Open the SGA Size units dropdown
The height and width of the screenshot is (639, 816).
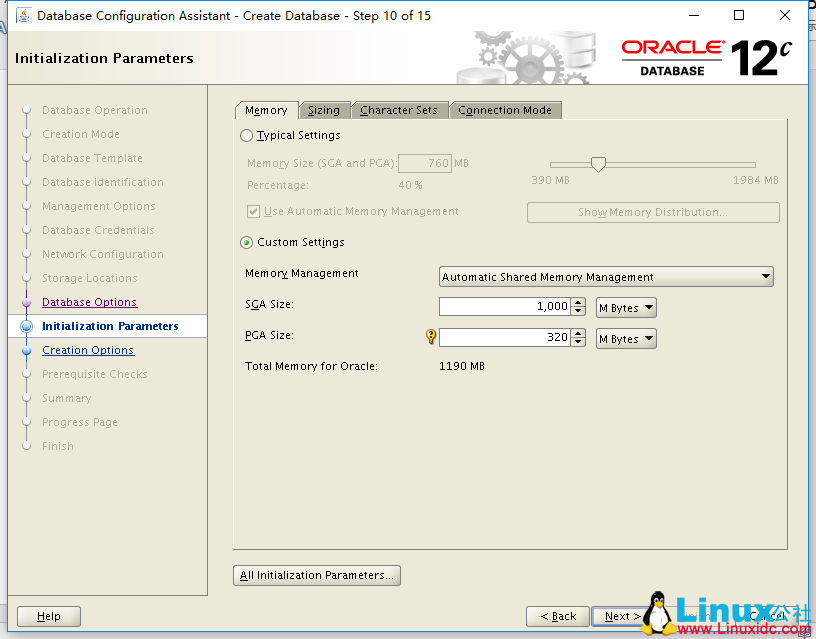coord(625,307)
